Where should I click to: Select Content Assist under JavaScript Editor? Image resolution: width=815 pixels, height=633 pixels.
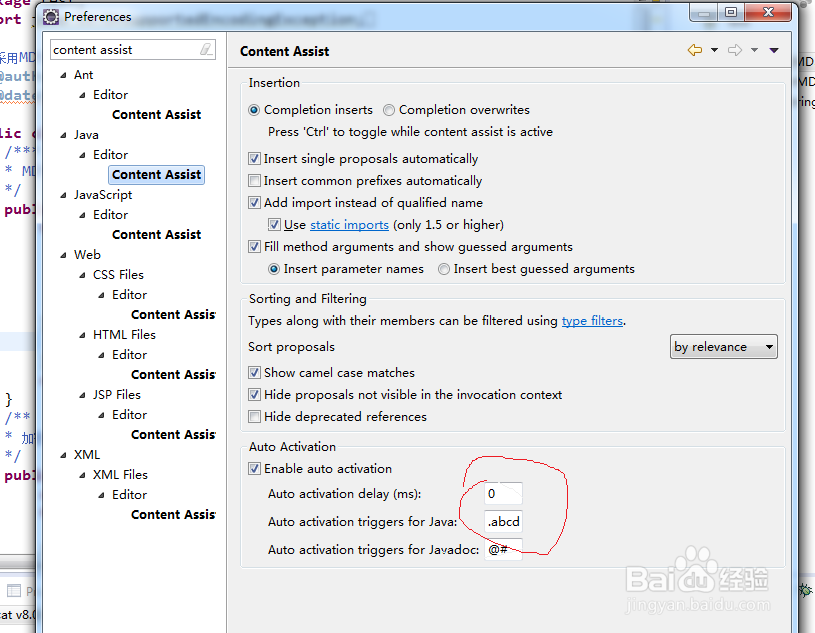pos(156,234)
